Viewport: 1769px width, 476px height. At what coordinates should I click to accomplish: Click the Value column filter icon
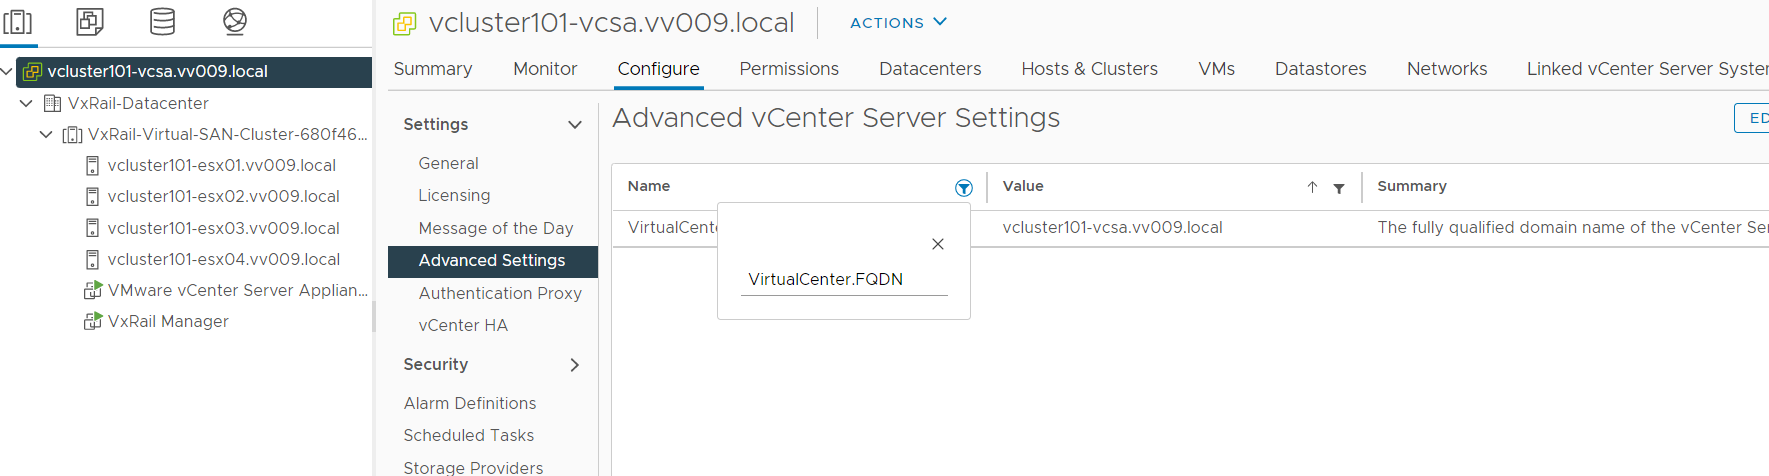1339,188
